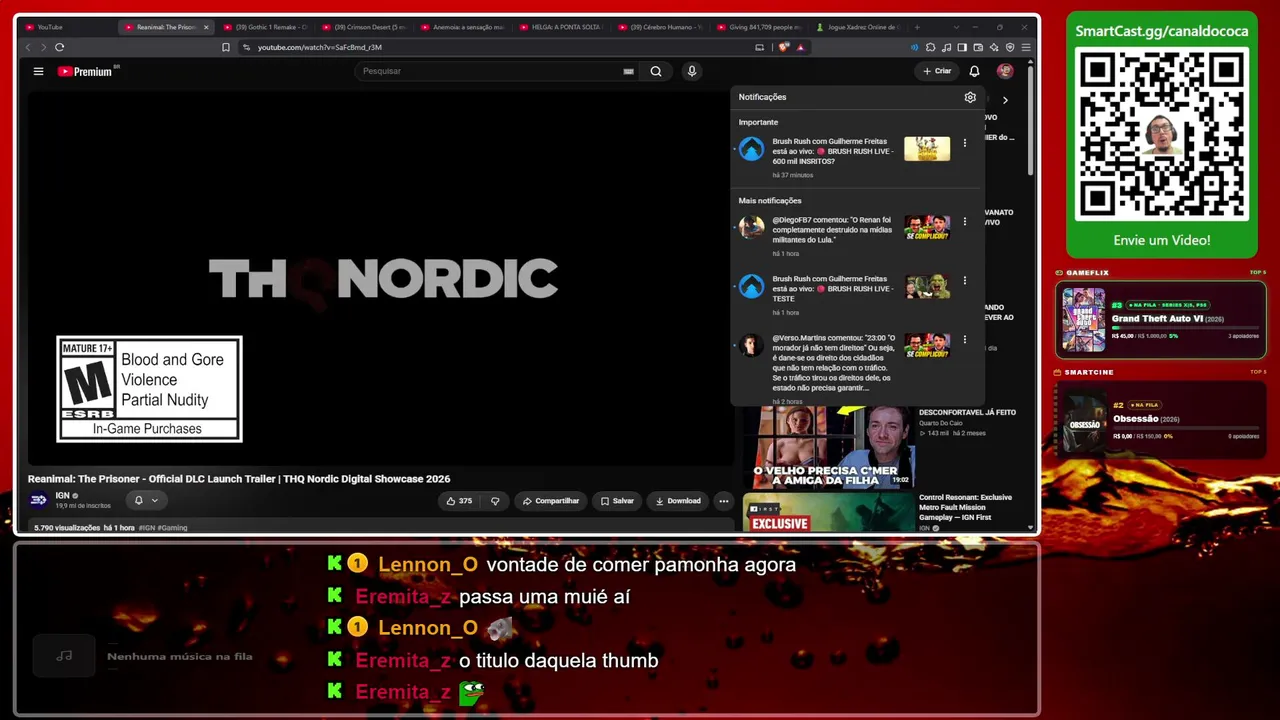Open options for the Brush Rush 600 mil notification
Image resolution: width=1280 pixels, height=720 pixels.
click(964, 143)
